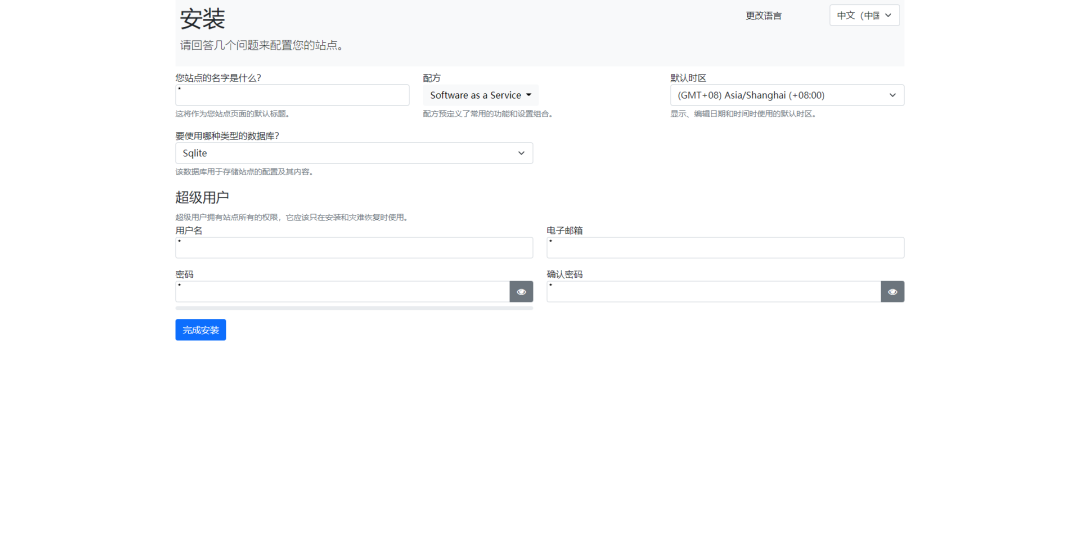
Task: Click the 更改语言 label
Action: pyautogui.click(x=764, y=16)
